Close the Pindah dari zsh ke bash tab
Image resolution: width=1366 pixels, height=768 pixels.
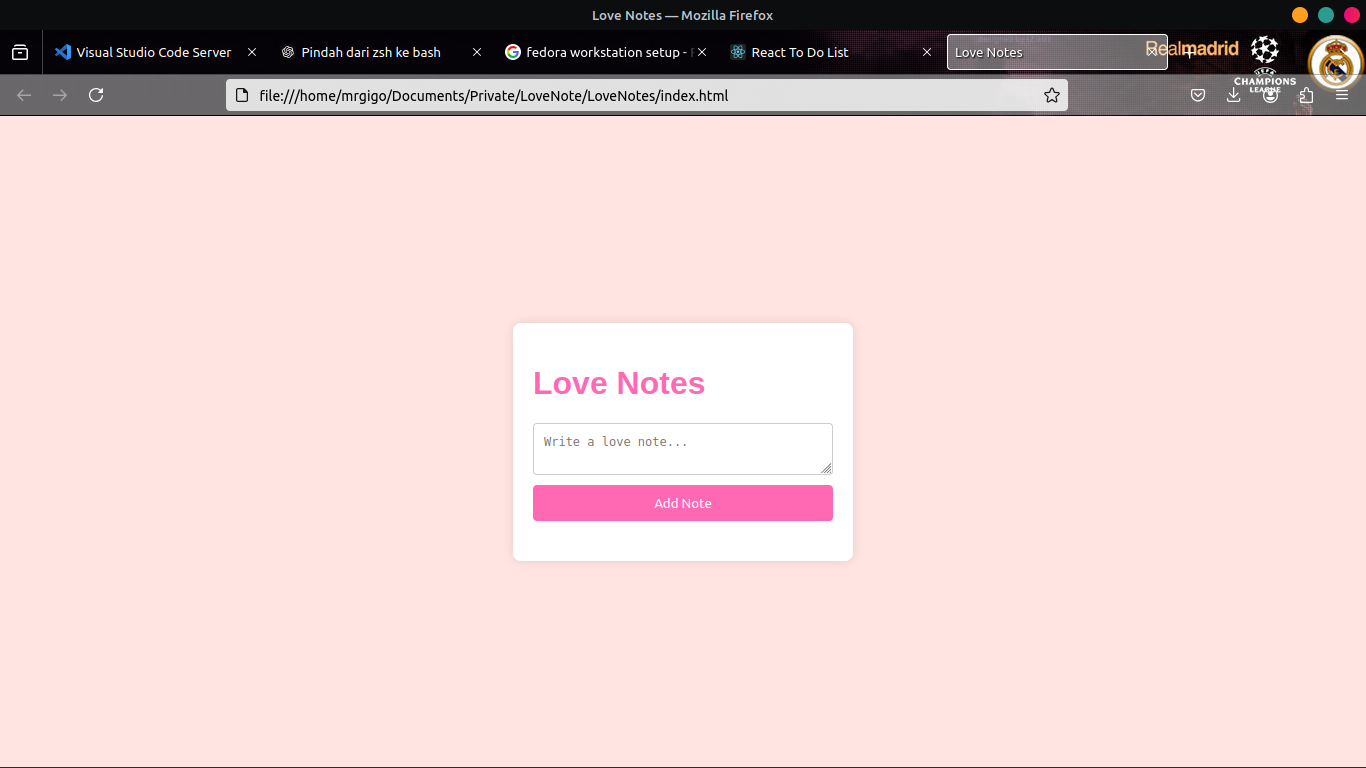click(477, 52)
